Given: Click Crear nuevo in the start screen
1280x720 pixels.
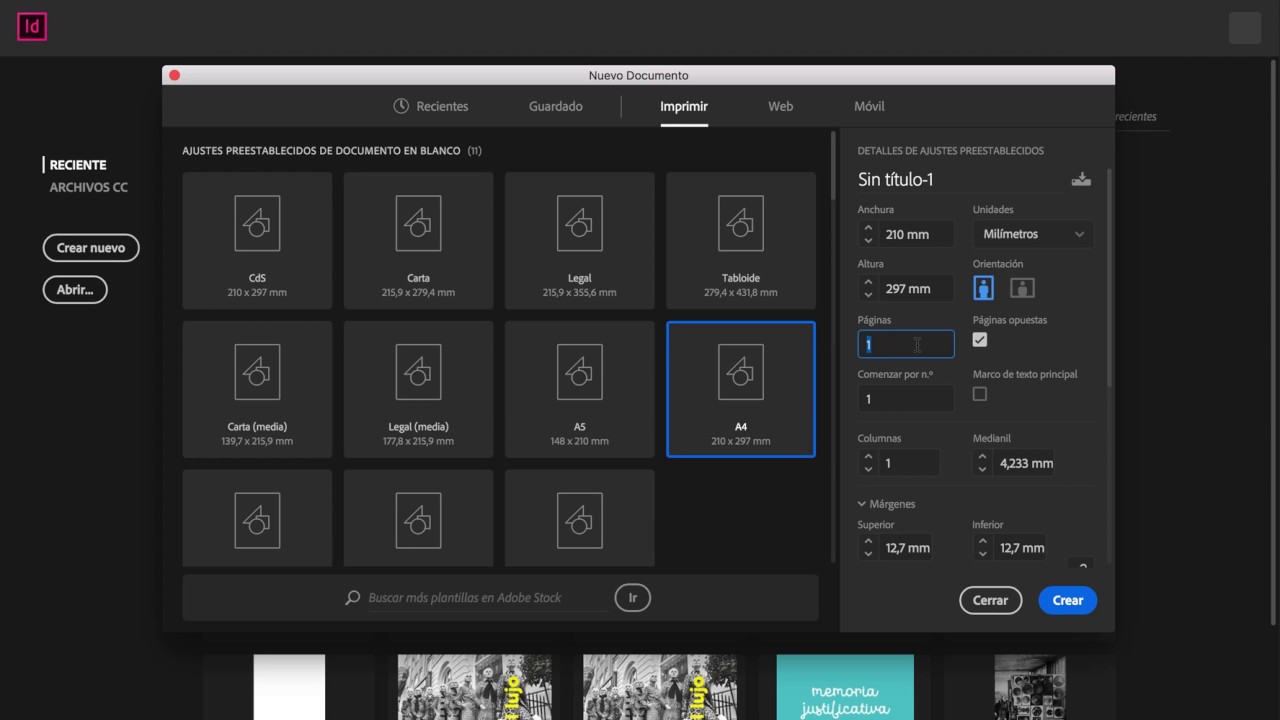Looking at the screenshot, I should (91, 248).
